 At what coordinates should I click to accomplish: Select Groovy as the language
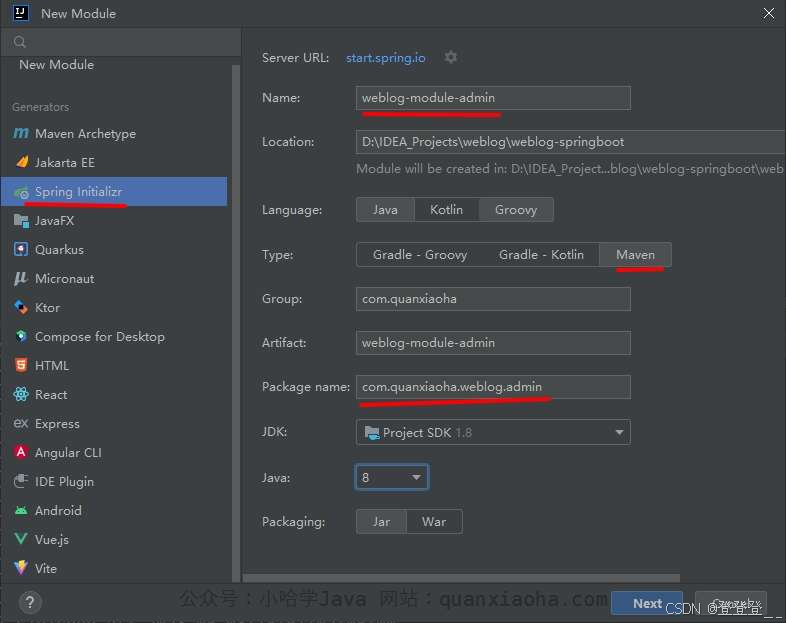tap(516, 210)
